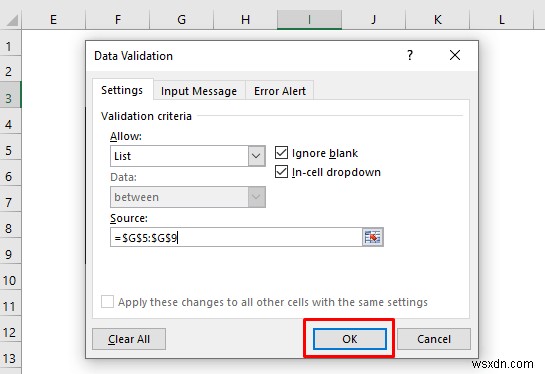Click the OK button

[x=350, y=339]
